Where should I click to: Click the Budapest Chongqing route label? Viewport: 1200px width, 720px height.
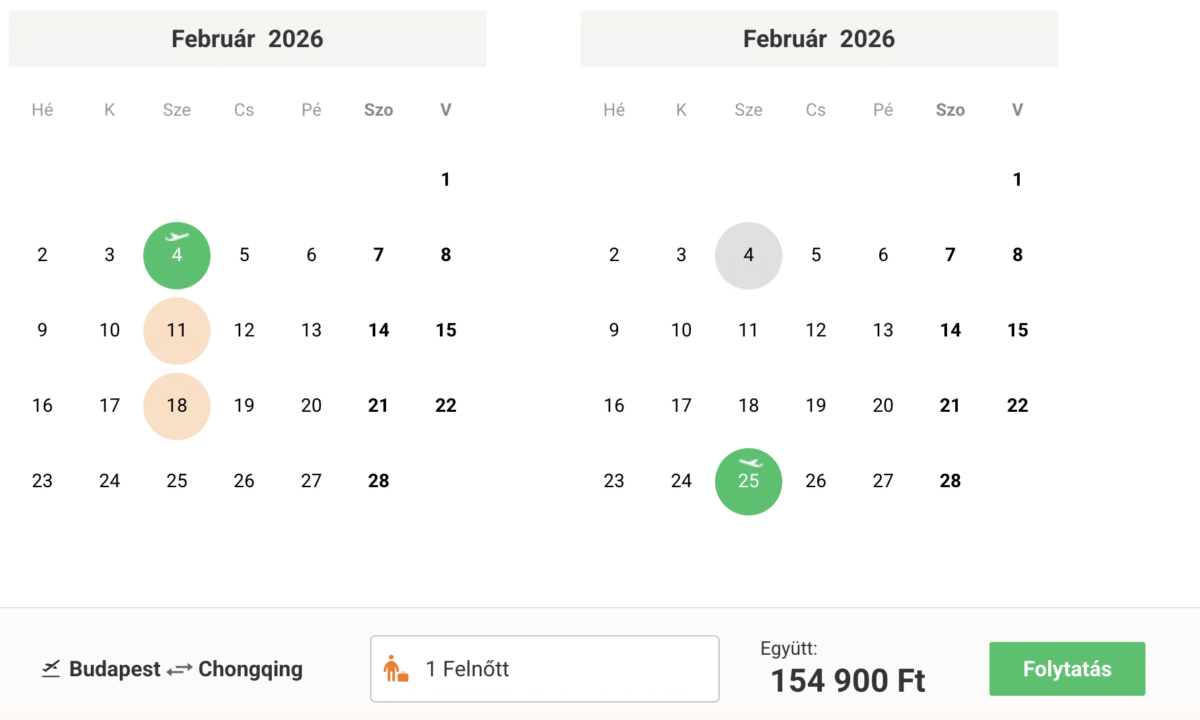185,669
